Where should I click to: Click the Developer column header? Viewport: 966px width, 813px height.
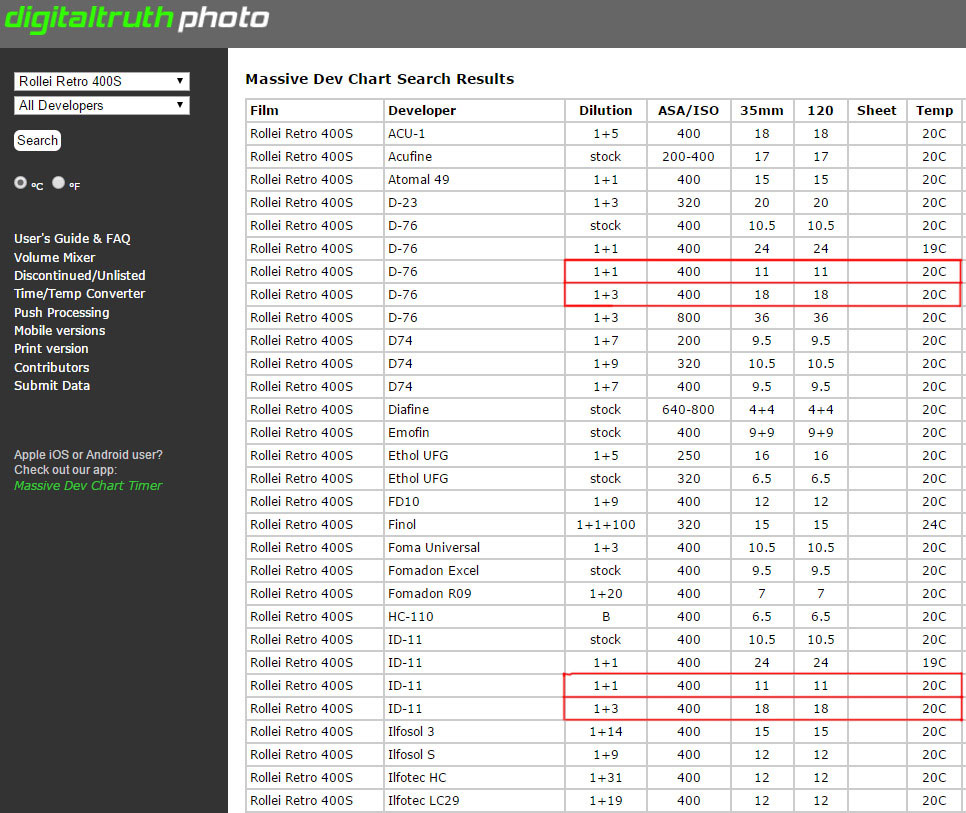tap(422, 111)
